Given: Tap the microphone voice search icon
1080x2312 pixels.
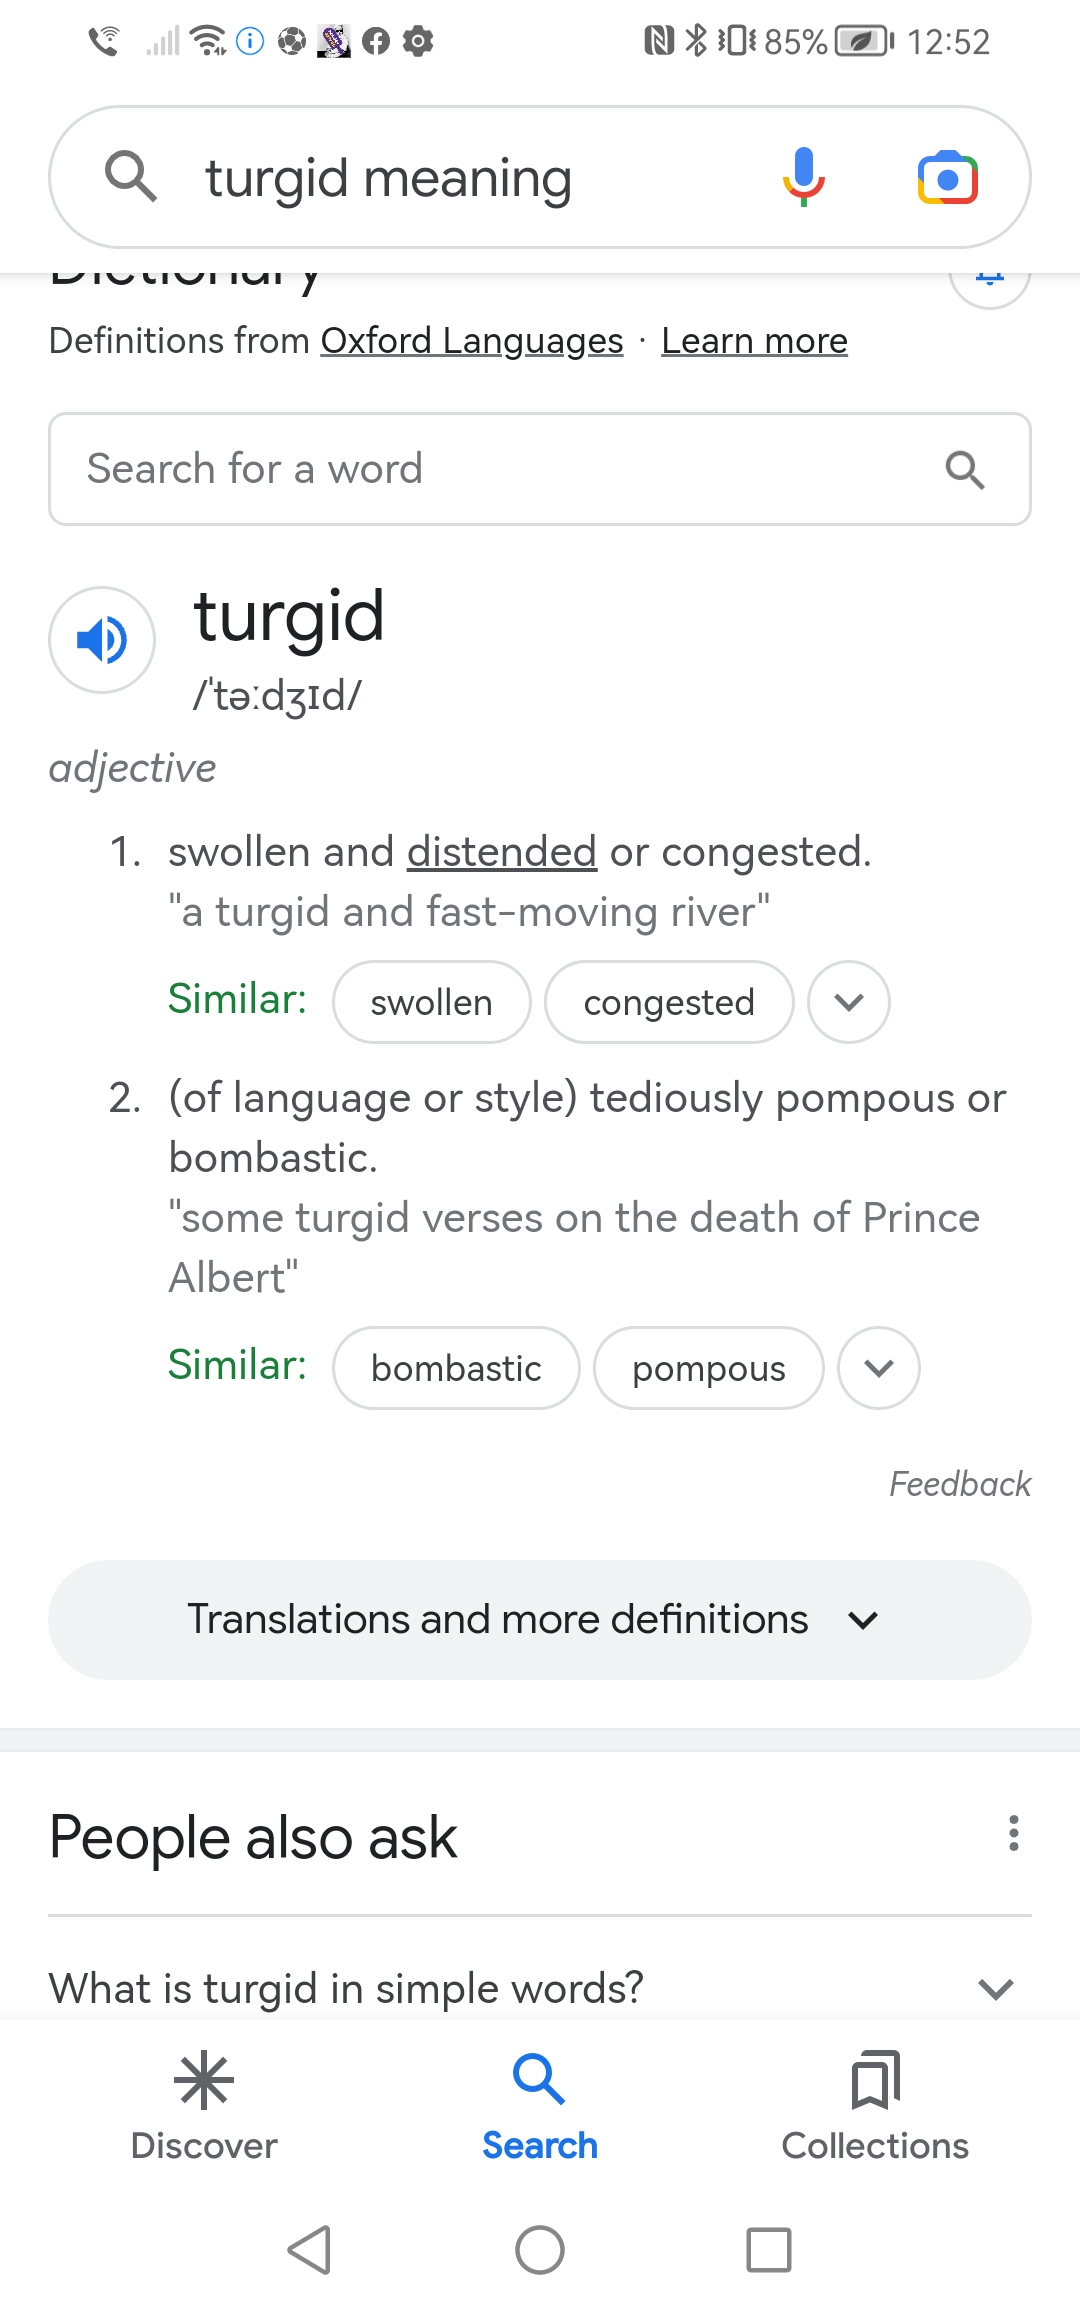Looking at the screenshot, I should pyautogui.click(x=804, y=177).
